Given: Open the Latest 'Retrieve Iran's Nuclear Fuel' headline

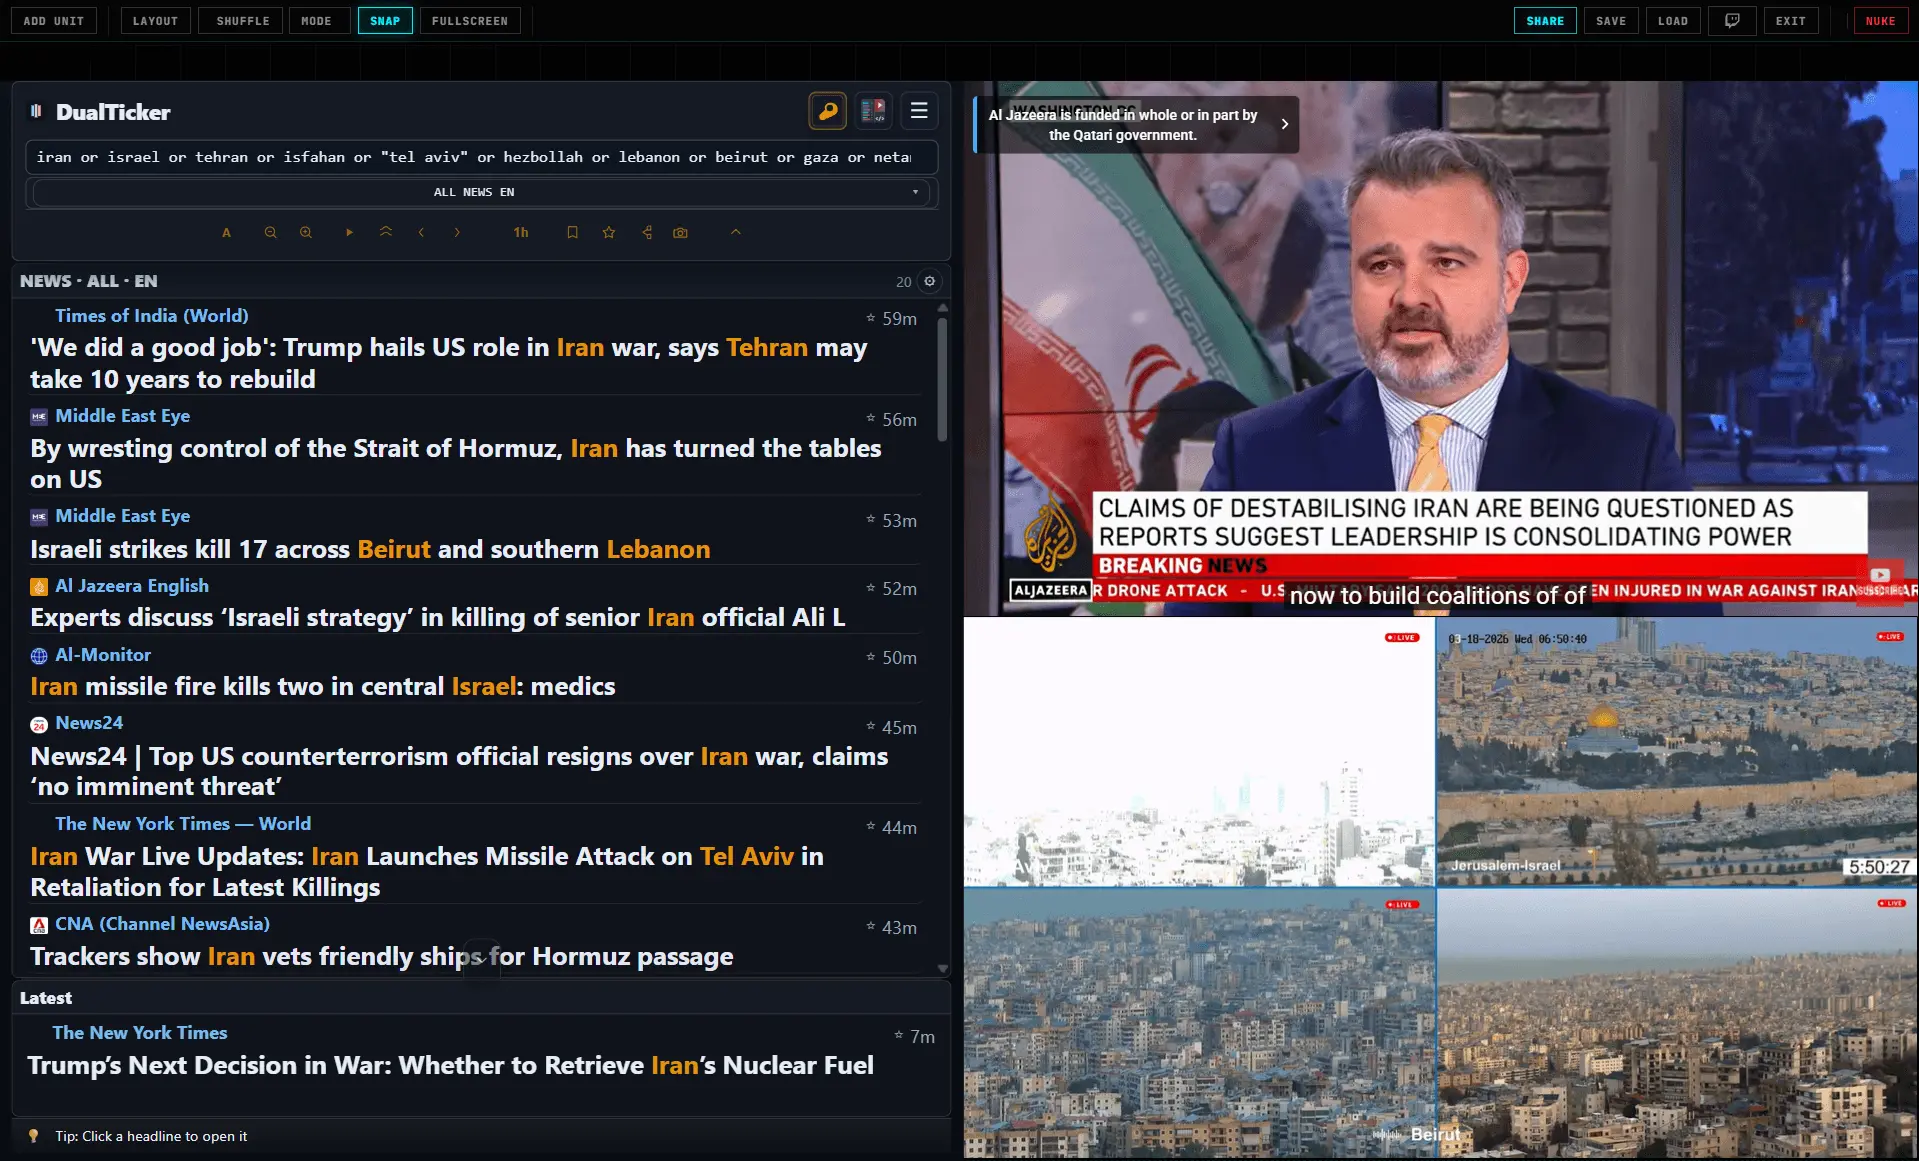Looking at the screenshot, I should coord(450,1066).
